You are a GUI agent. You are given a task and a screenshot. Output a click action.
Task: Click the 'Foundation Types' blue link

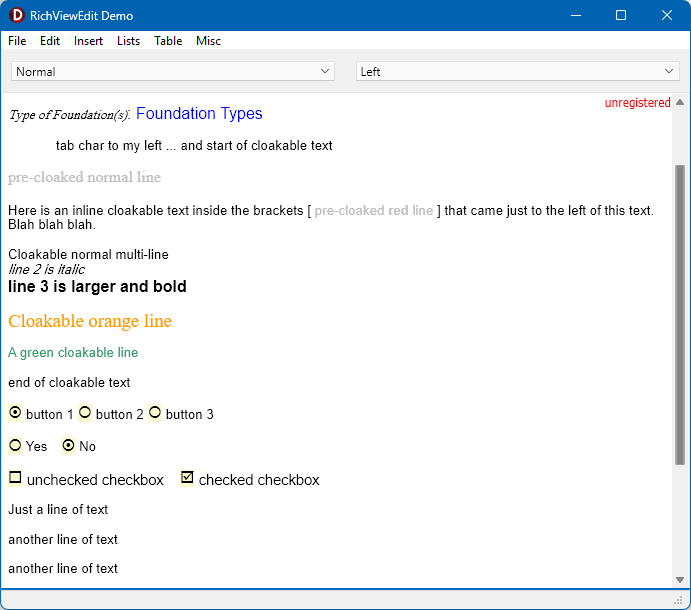[x=199, y=114]
